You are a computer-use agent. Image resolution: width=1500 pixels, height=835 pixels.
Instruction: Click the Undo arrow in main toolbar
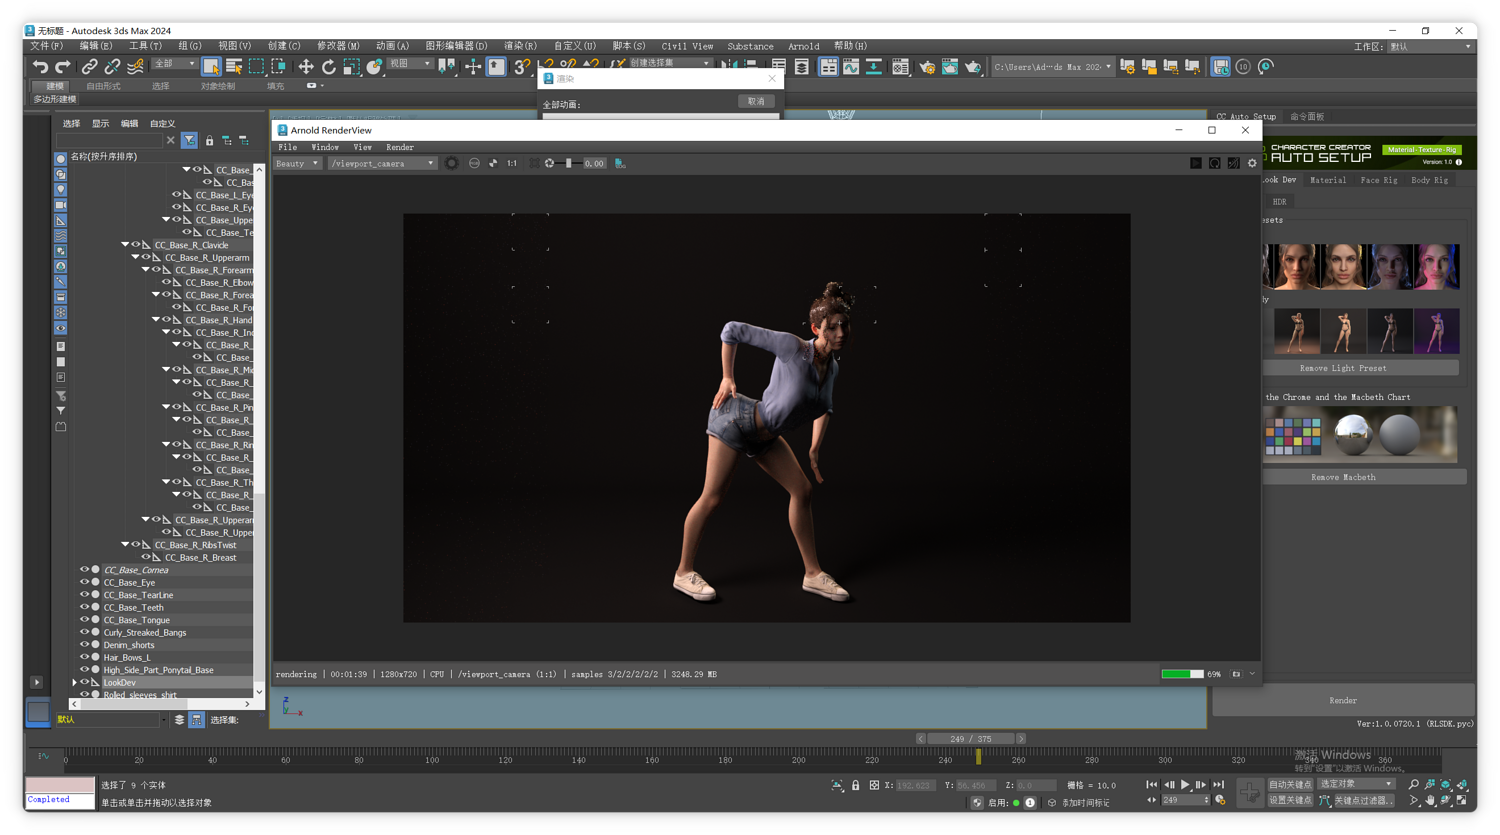click(x=40, y=67)
